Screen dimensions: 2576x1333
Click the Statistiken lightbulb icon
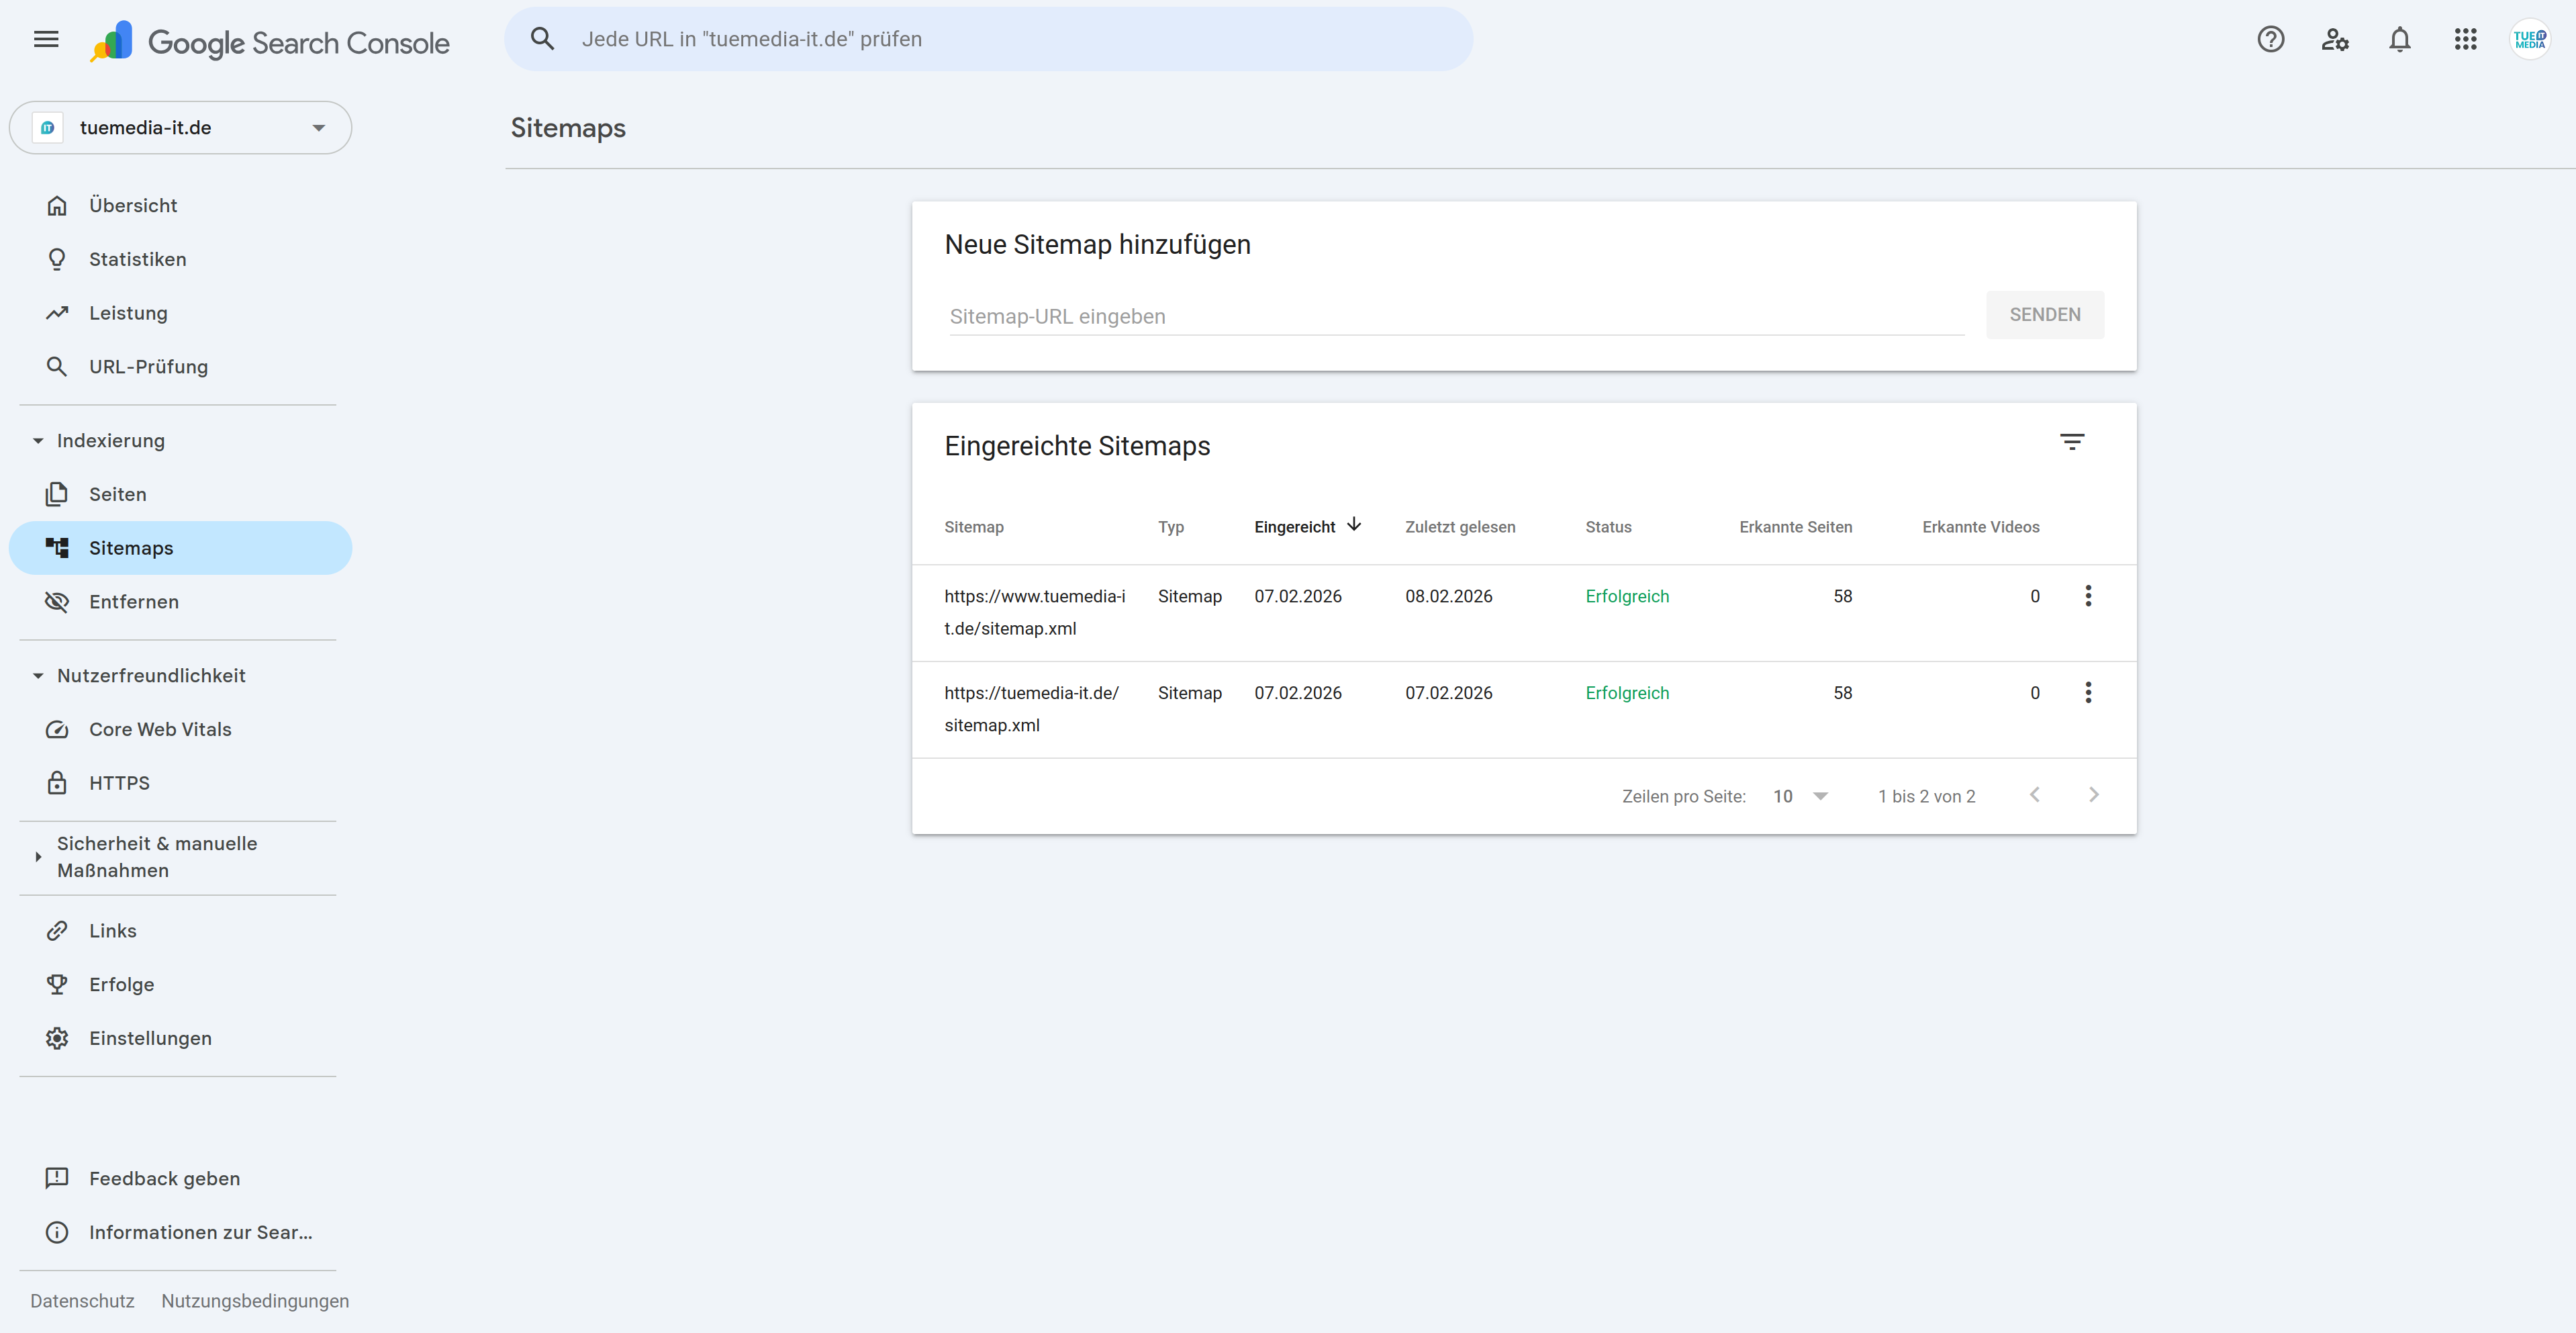coord(57,259)
